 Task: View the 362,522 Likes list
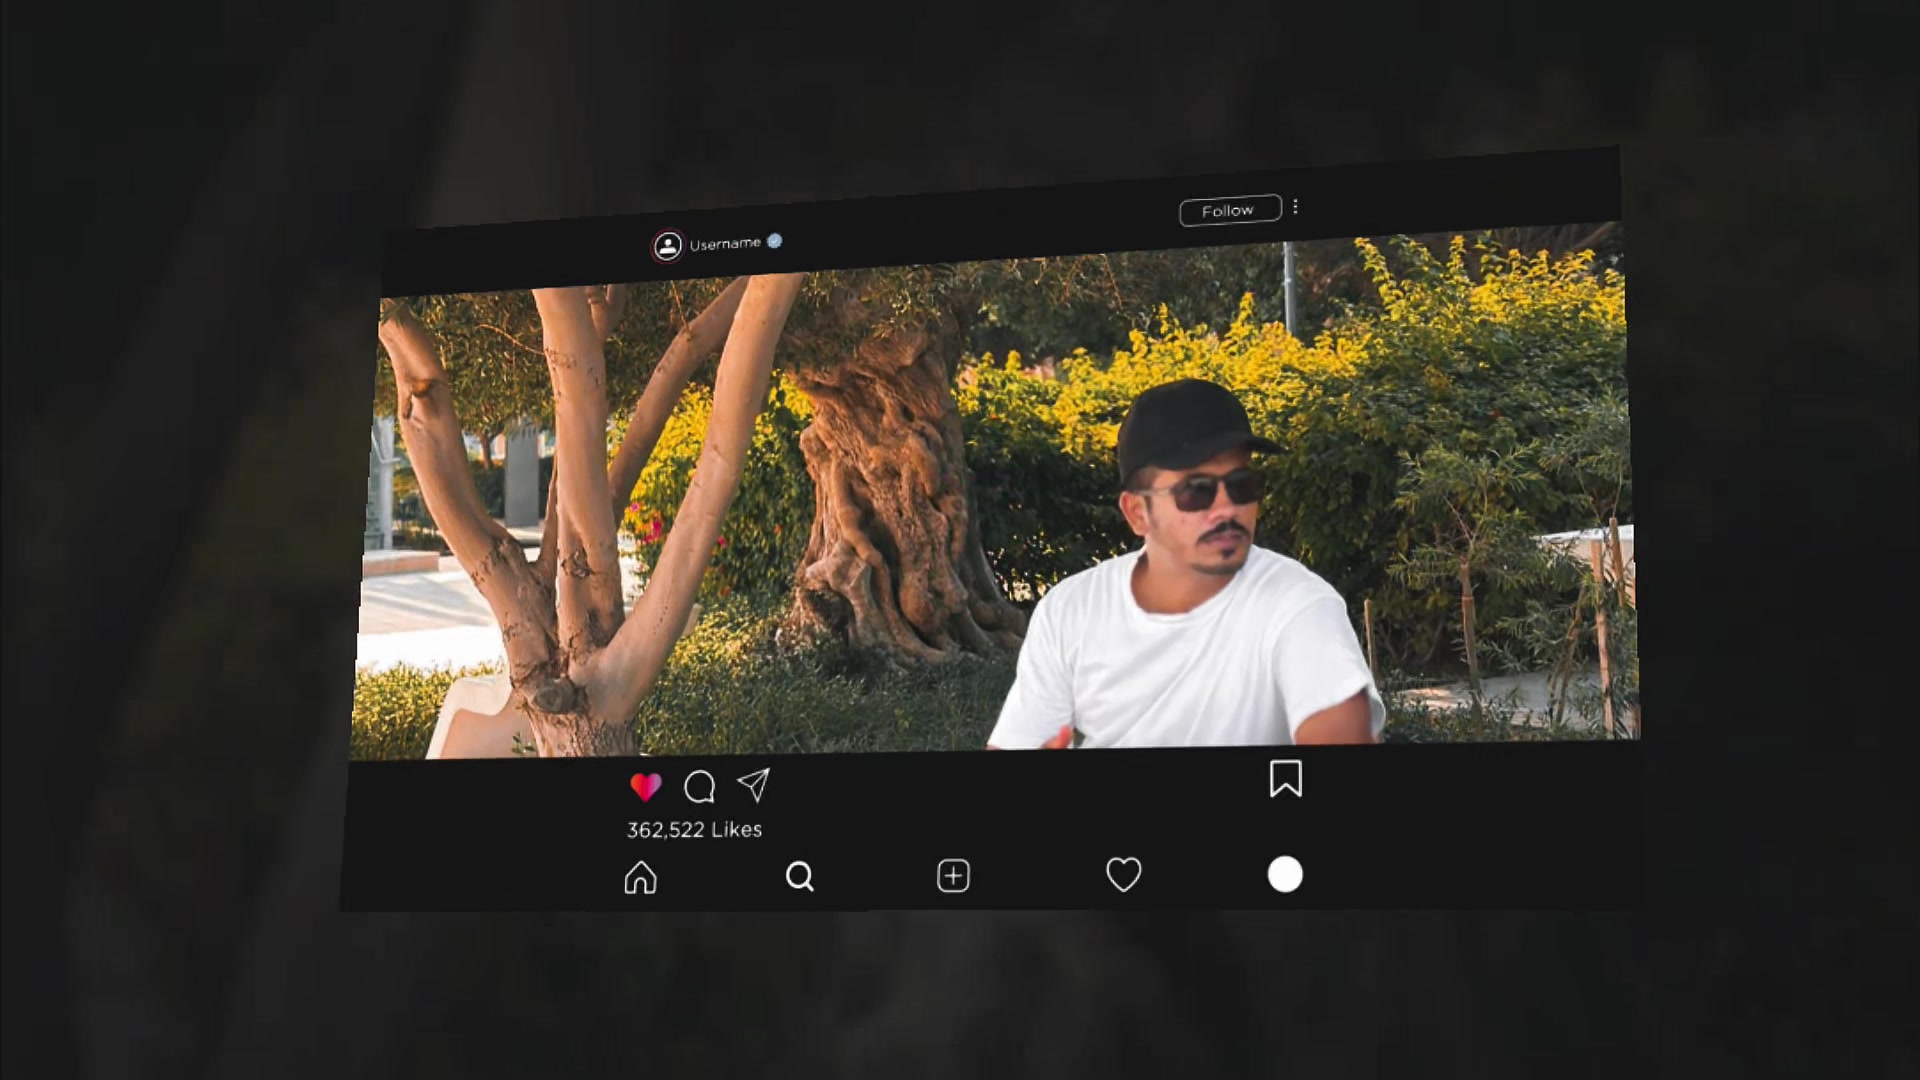point(694,830)
